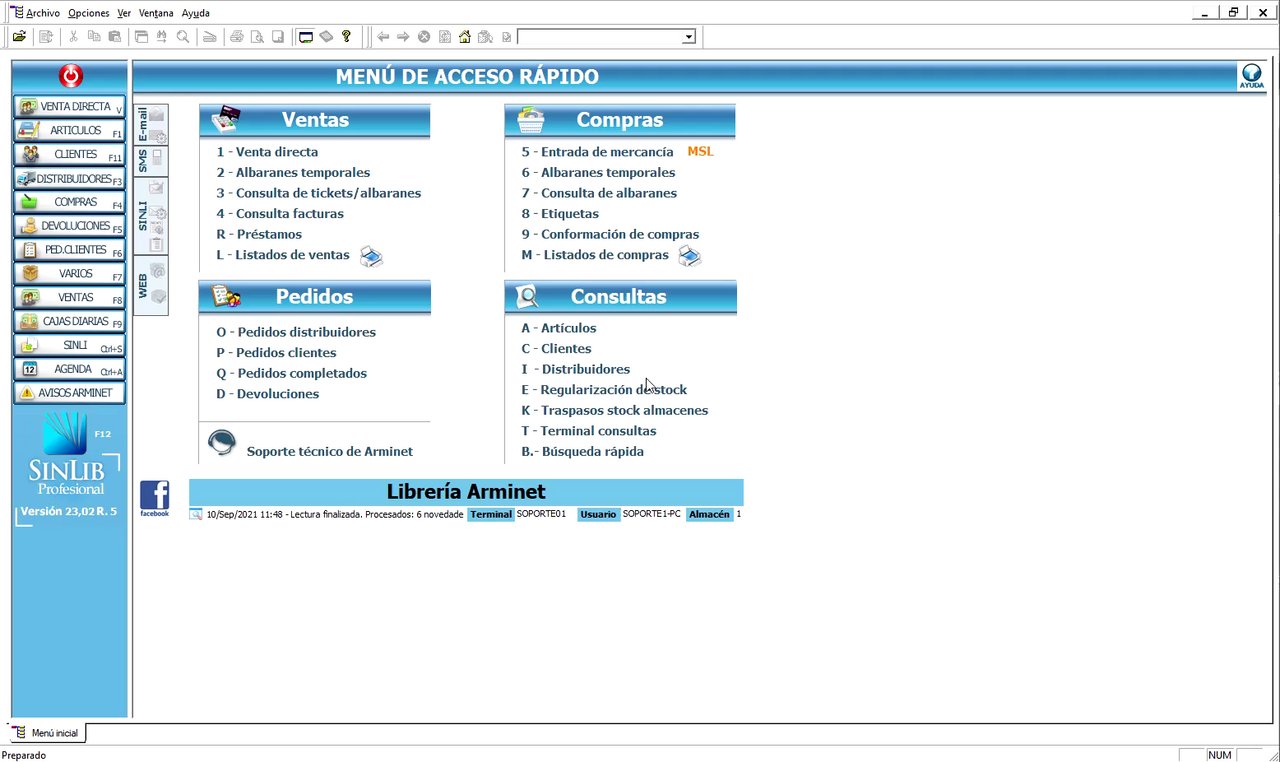Viewport: 1280px width, 762px height.
Task: Open 8 - Etiquetas link
Action: coord(560,214)
